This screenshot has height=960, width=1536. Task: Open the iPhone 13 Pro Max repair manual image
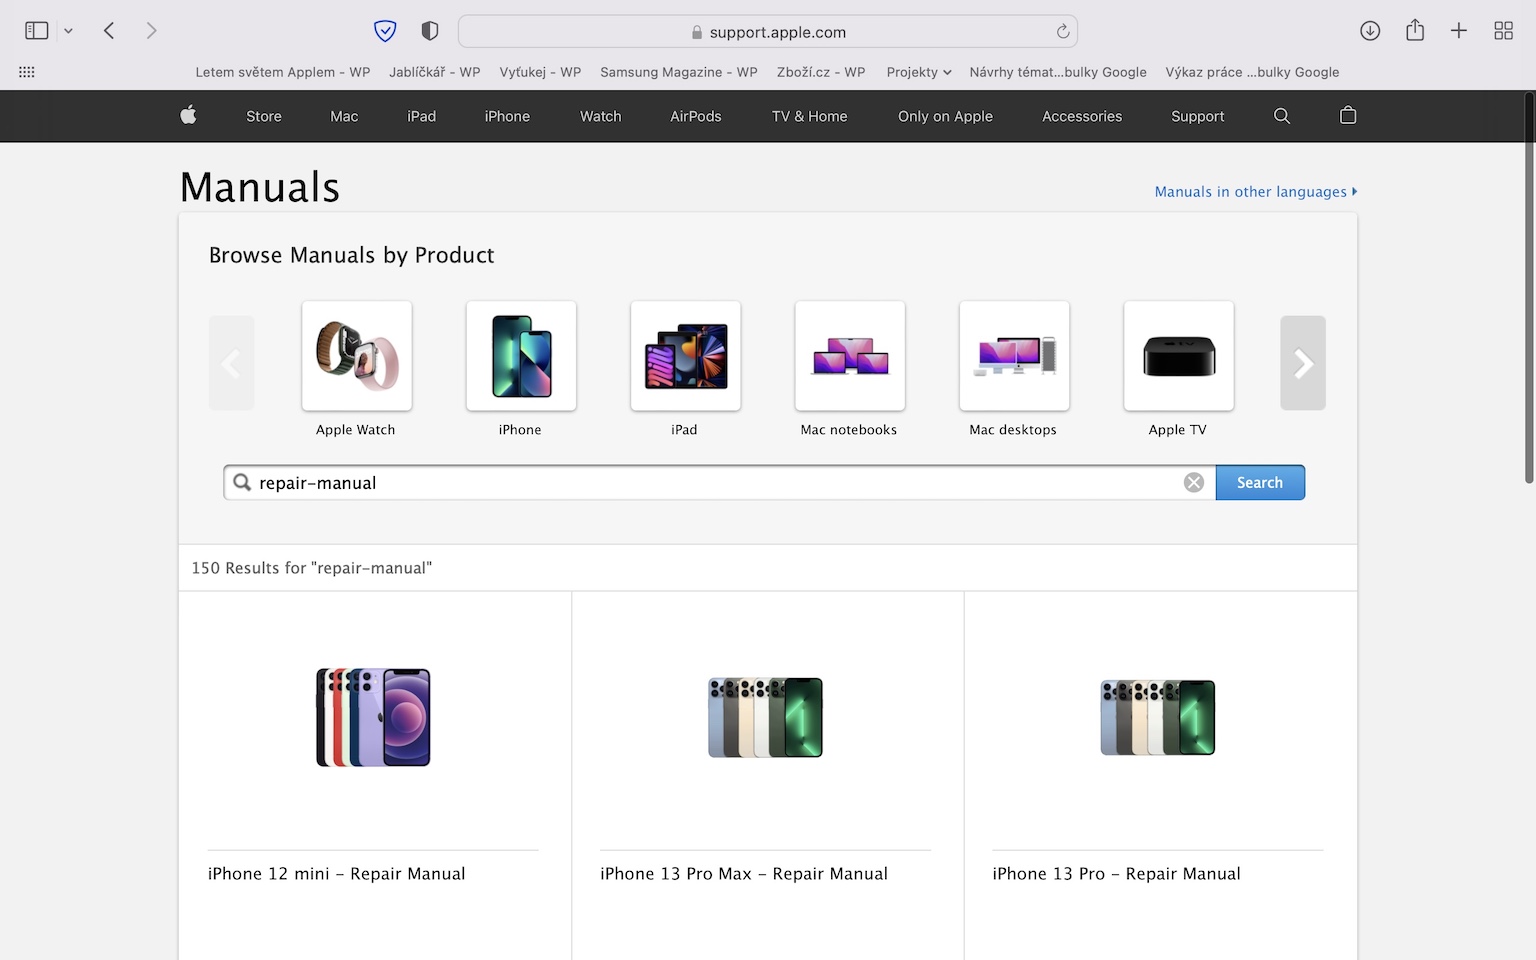click(765, 717)
